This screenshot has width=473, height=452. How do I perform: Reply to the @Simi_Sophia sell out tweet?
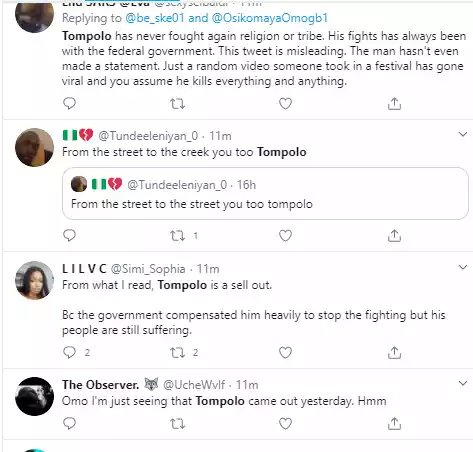pyautogui.click(x=69, y=352)
